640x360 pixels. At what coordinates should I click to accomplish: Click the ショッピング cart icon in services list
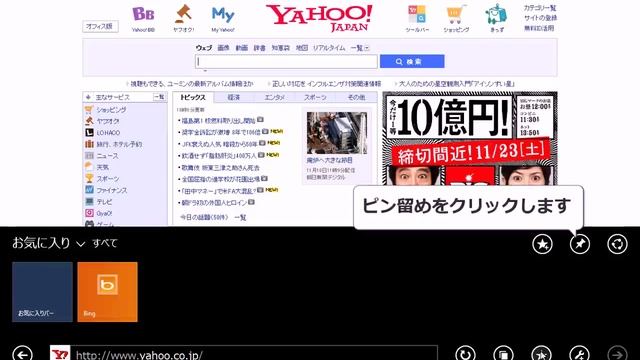[x=89, y=110]
